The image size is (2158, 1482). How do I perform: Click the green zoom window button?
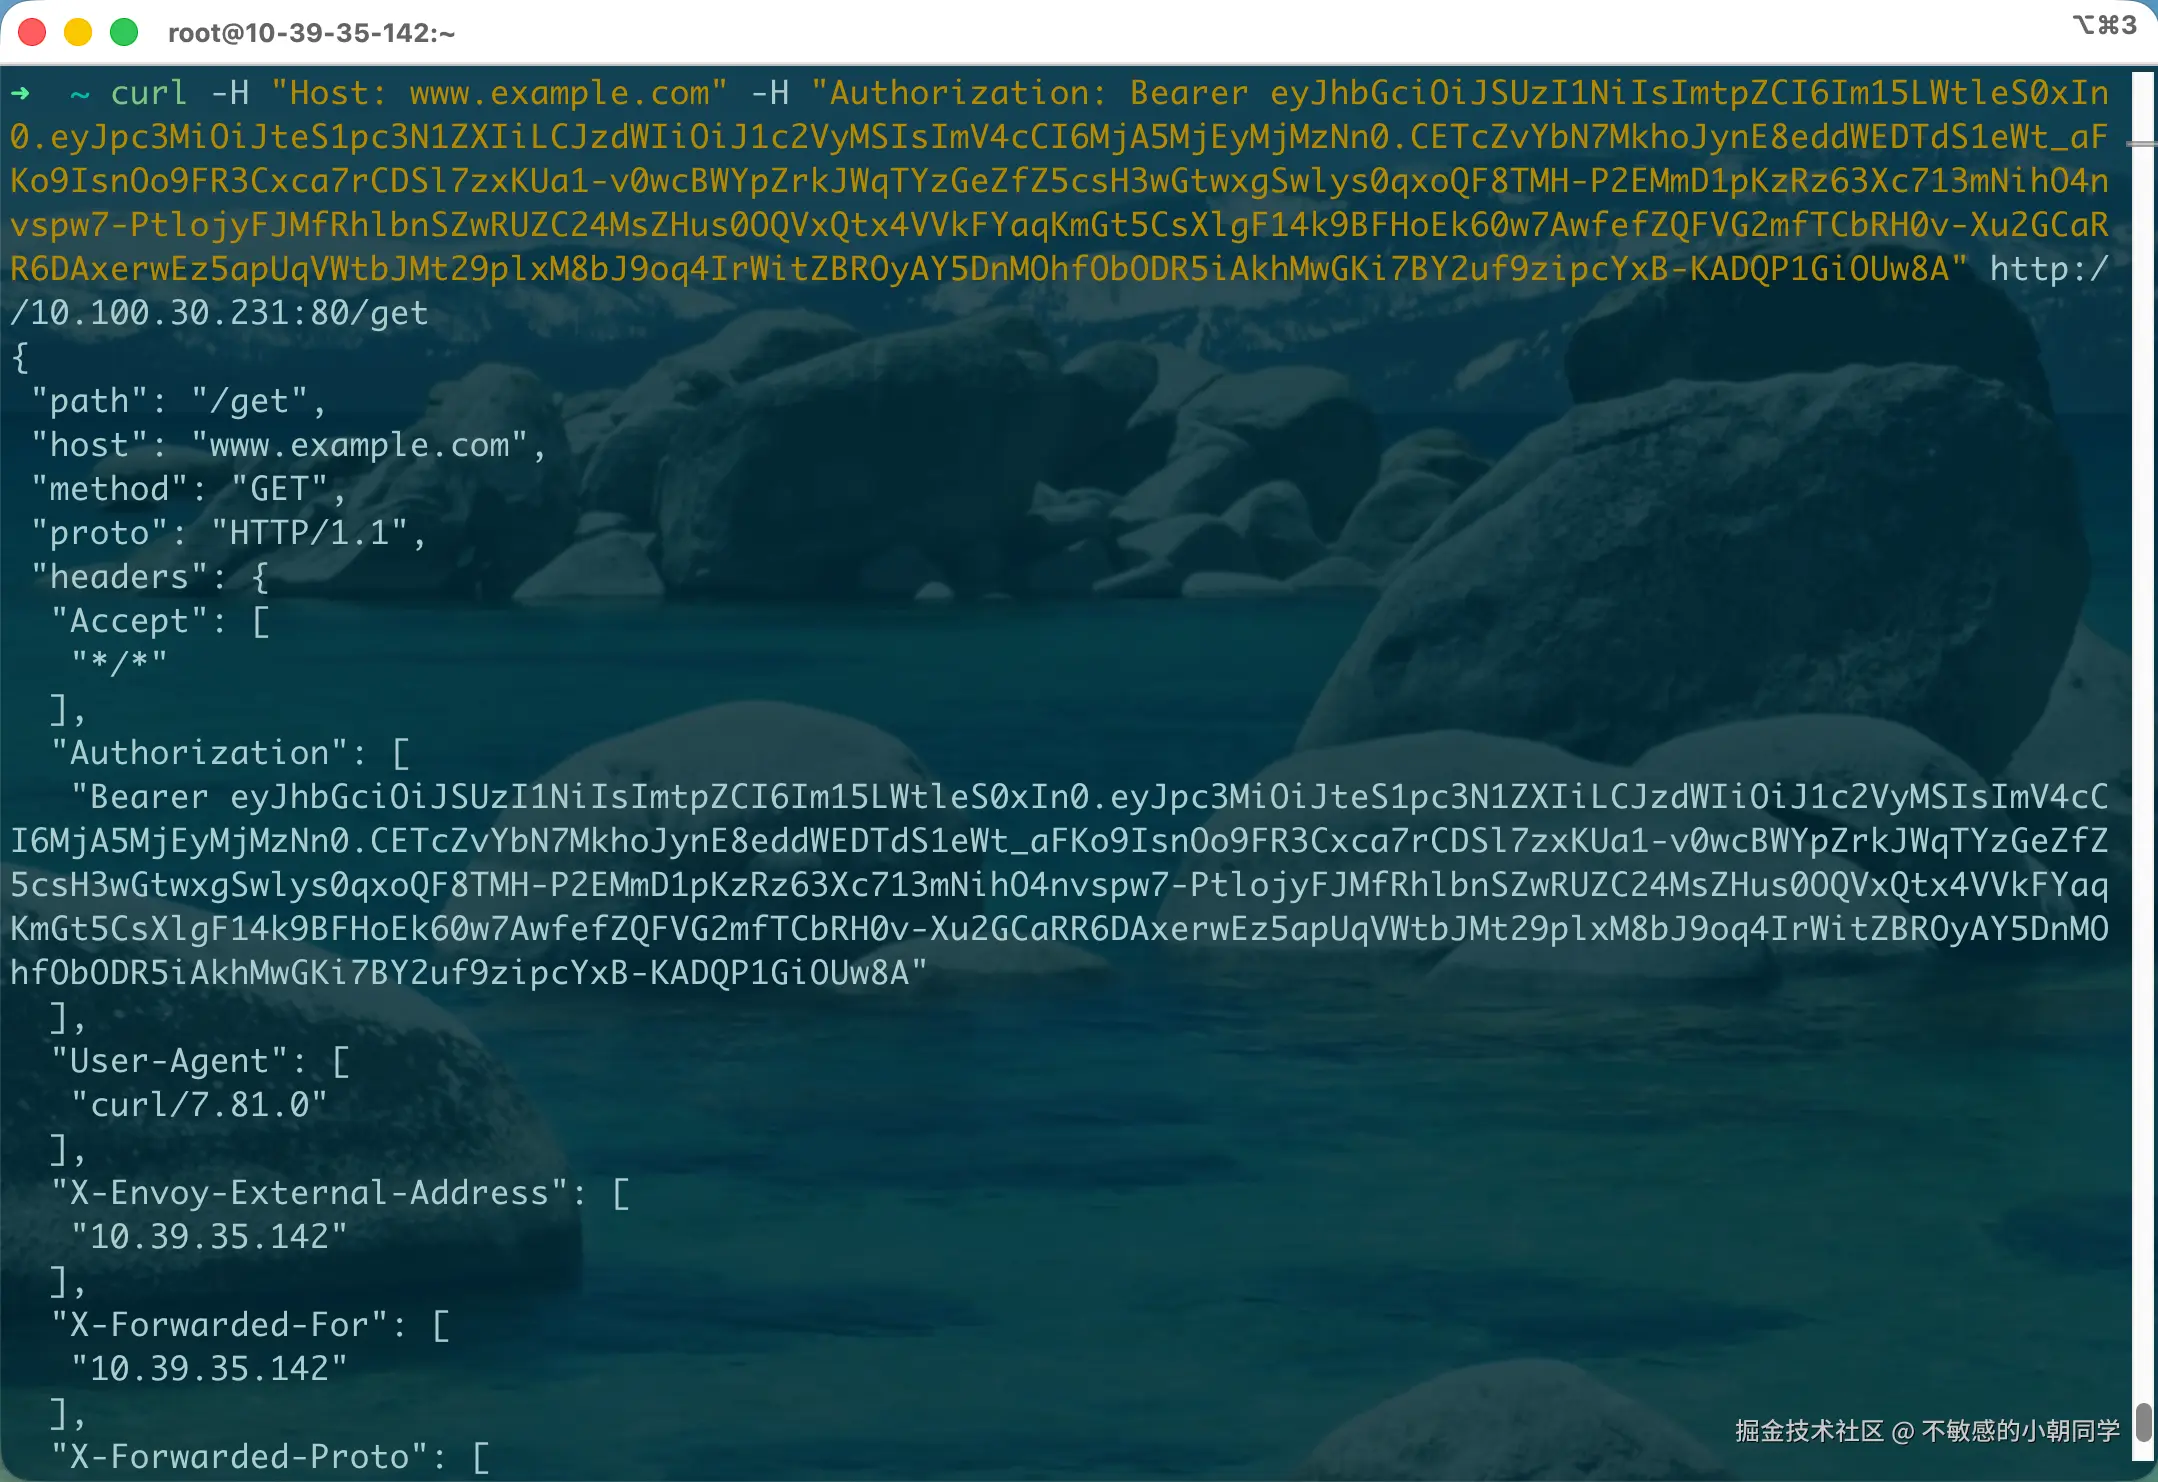(x=124, y=32)
